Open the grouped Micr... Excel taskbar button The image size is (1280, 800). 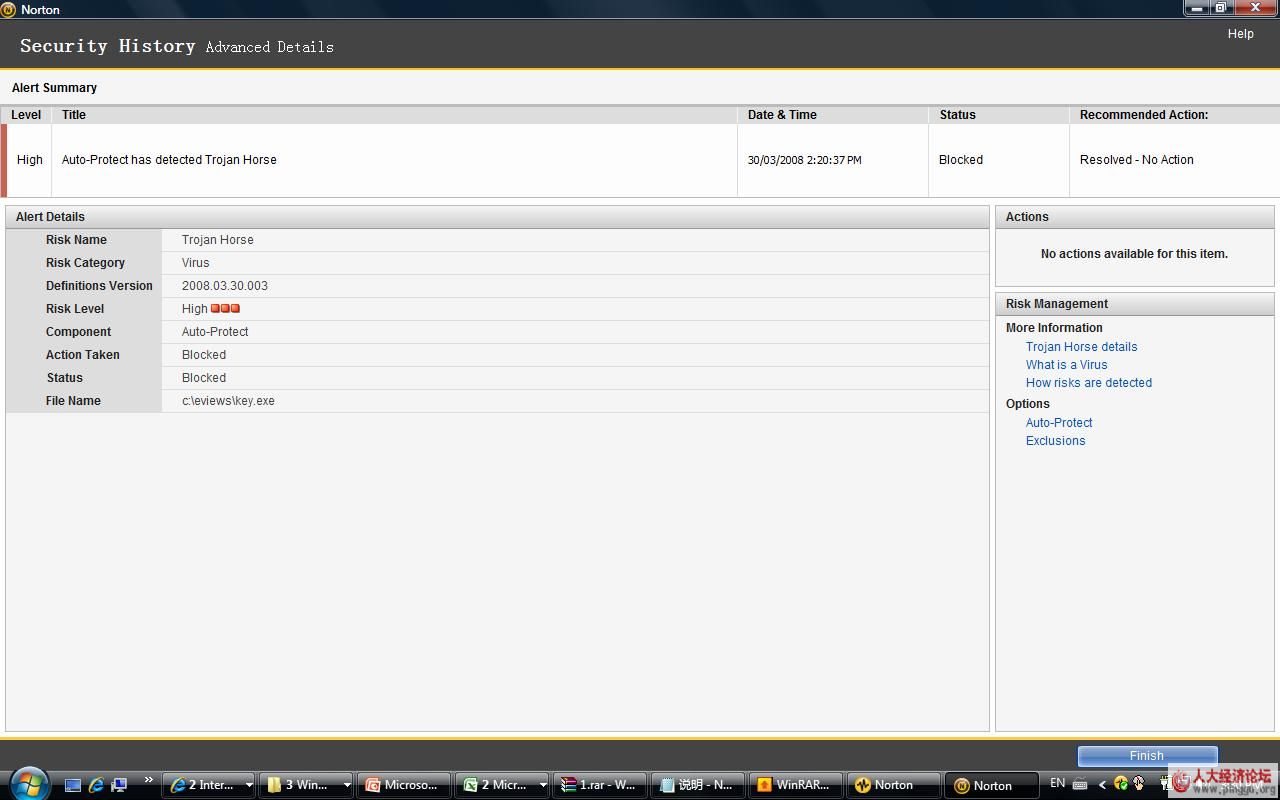[x=502, y=785]
